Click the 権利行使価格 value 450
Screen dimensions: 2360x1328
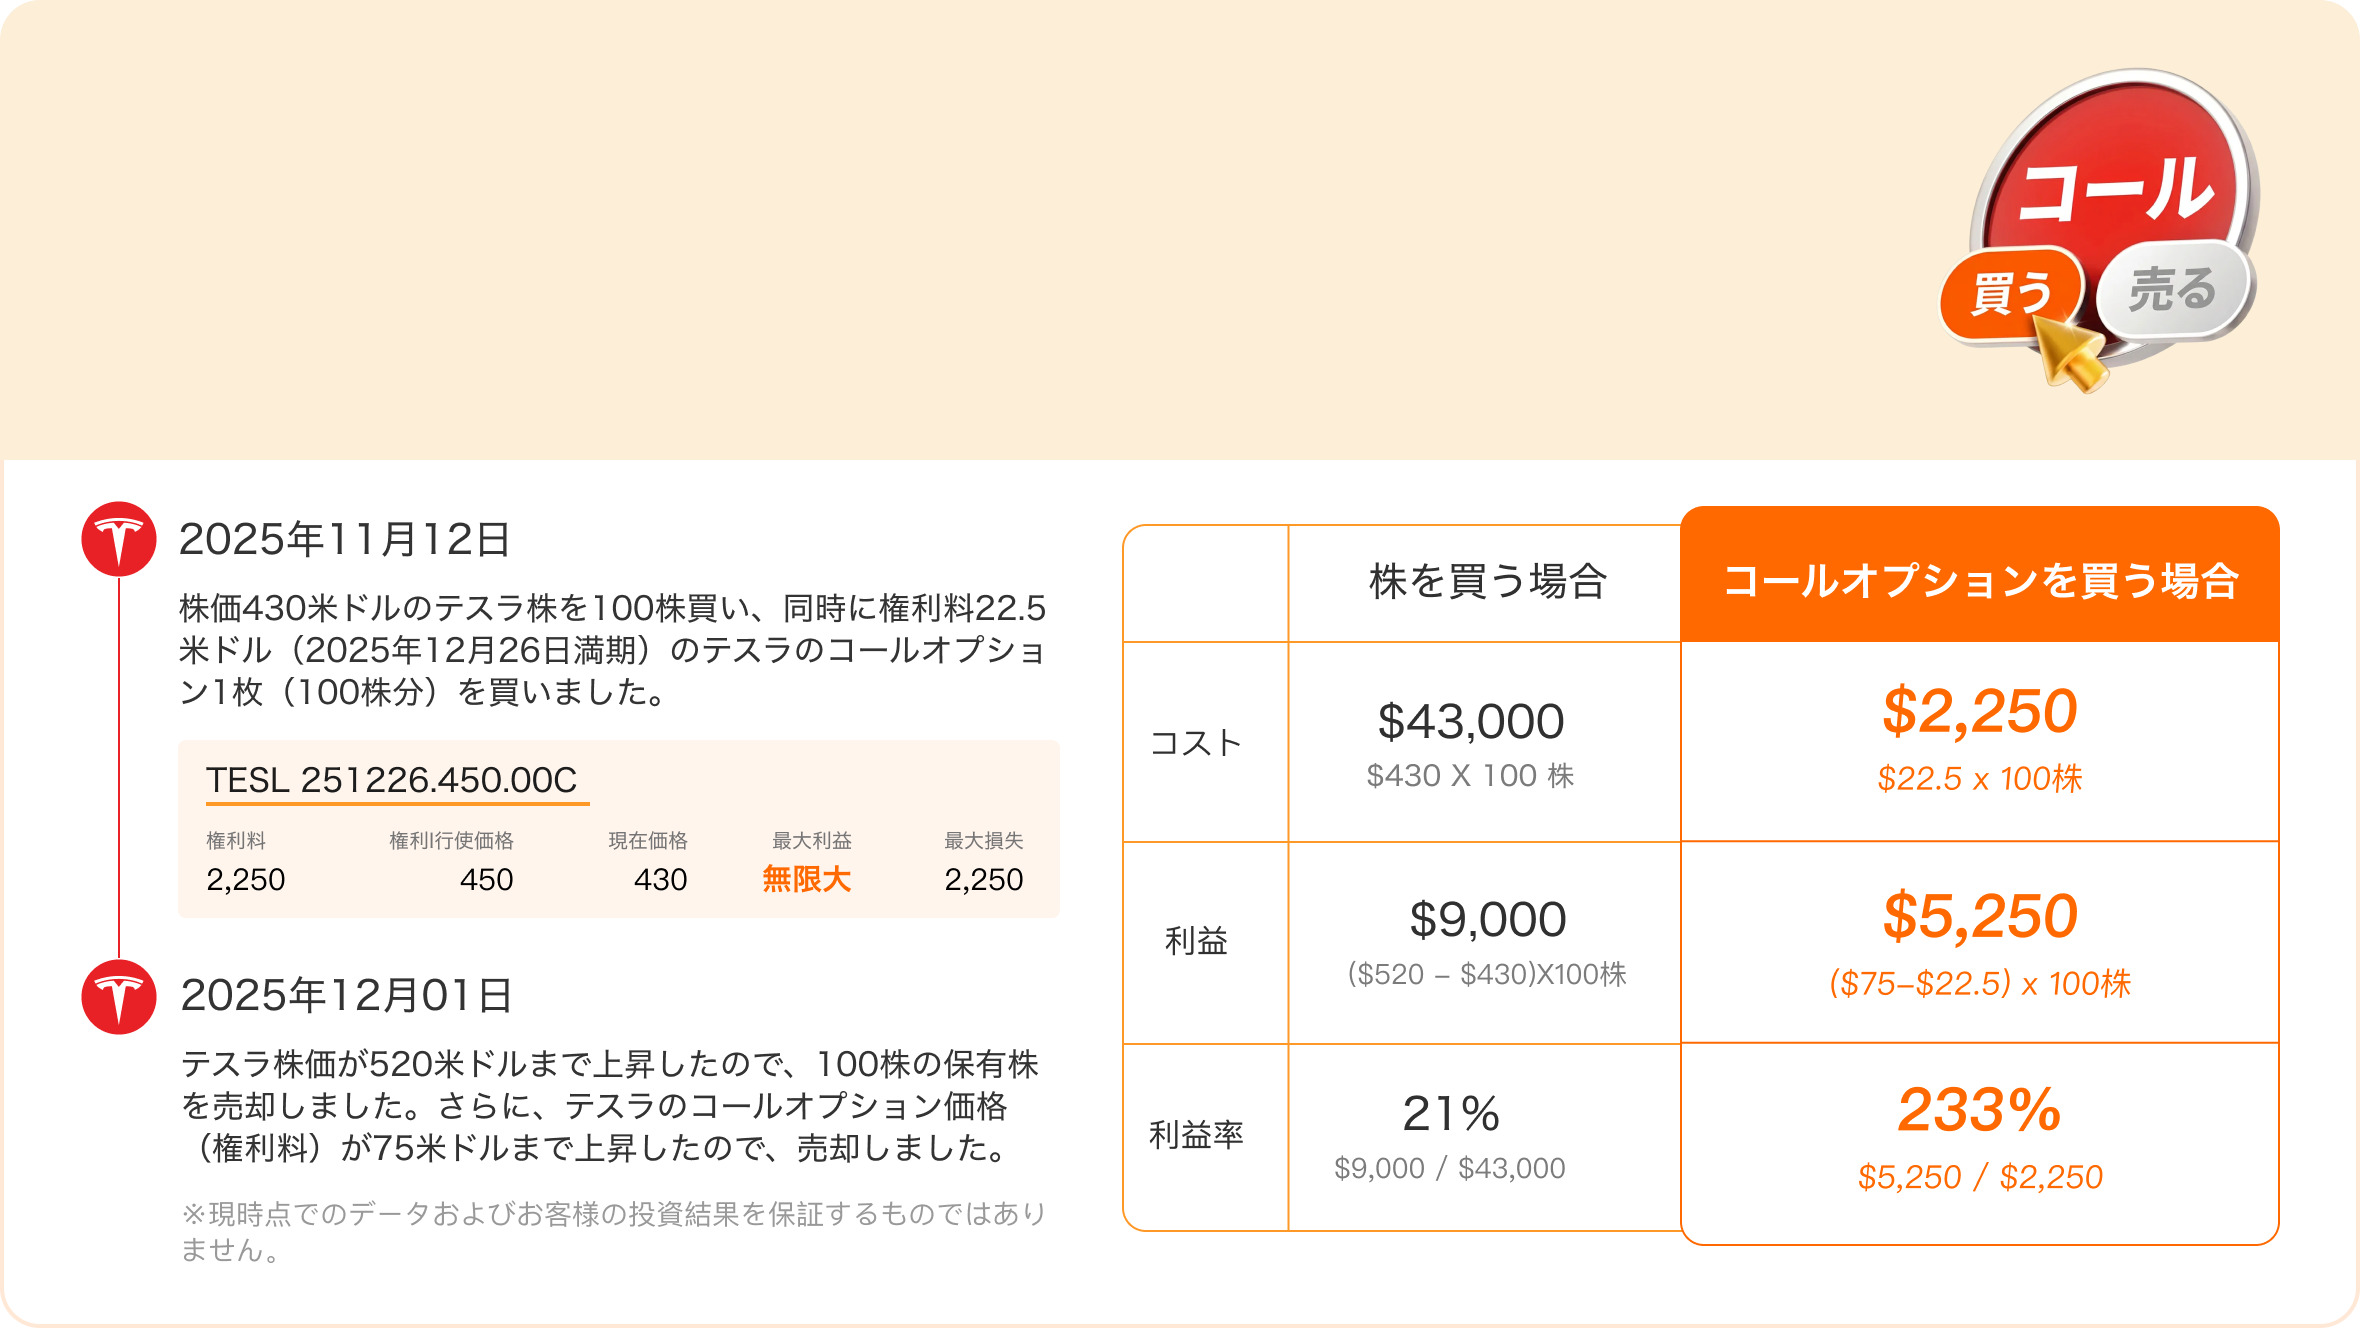click(486, 880)
